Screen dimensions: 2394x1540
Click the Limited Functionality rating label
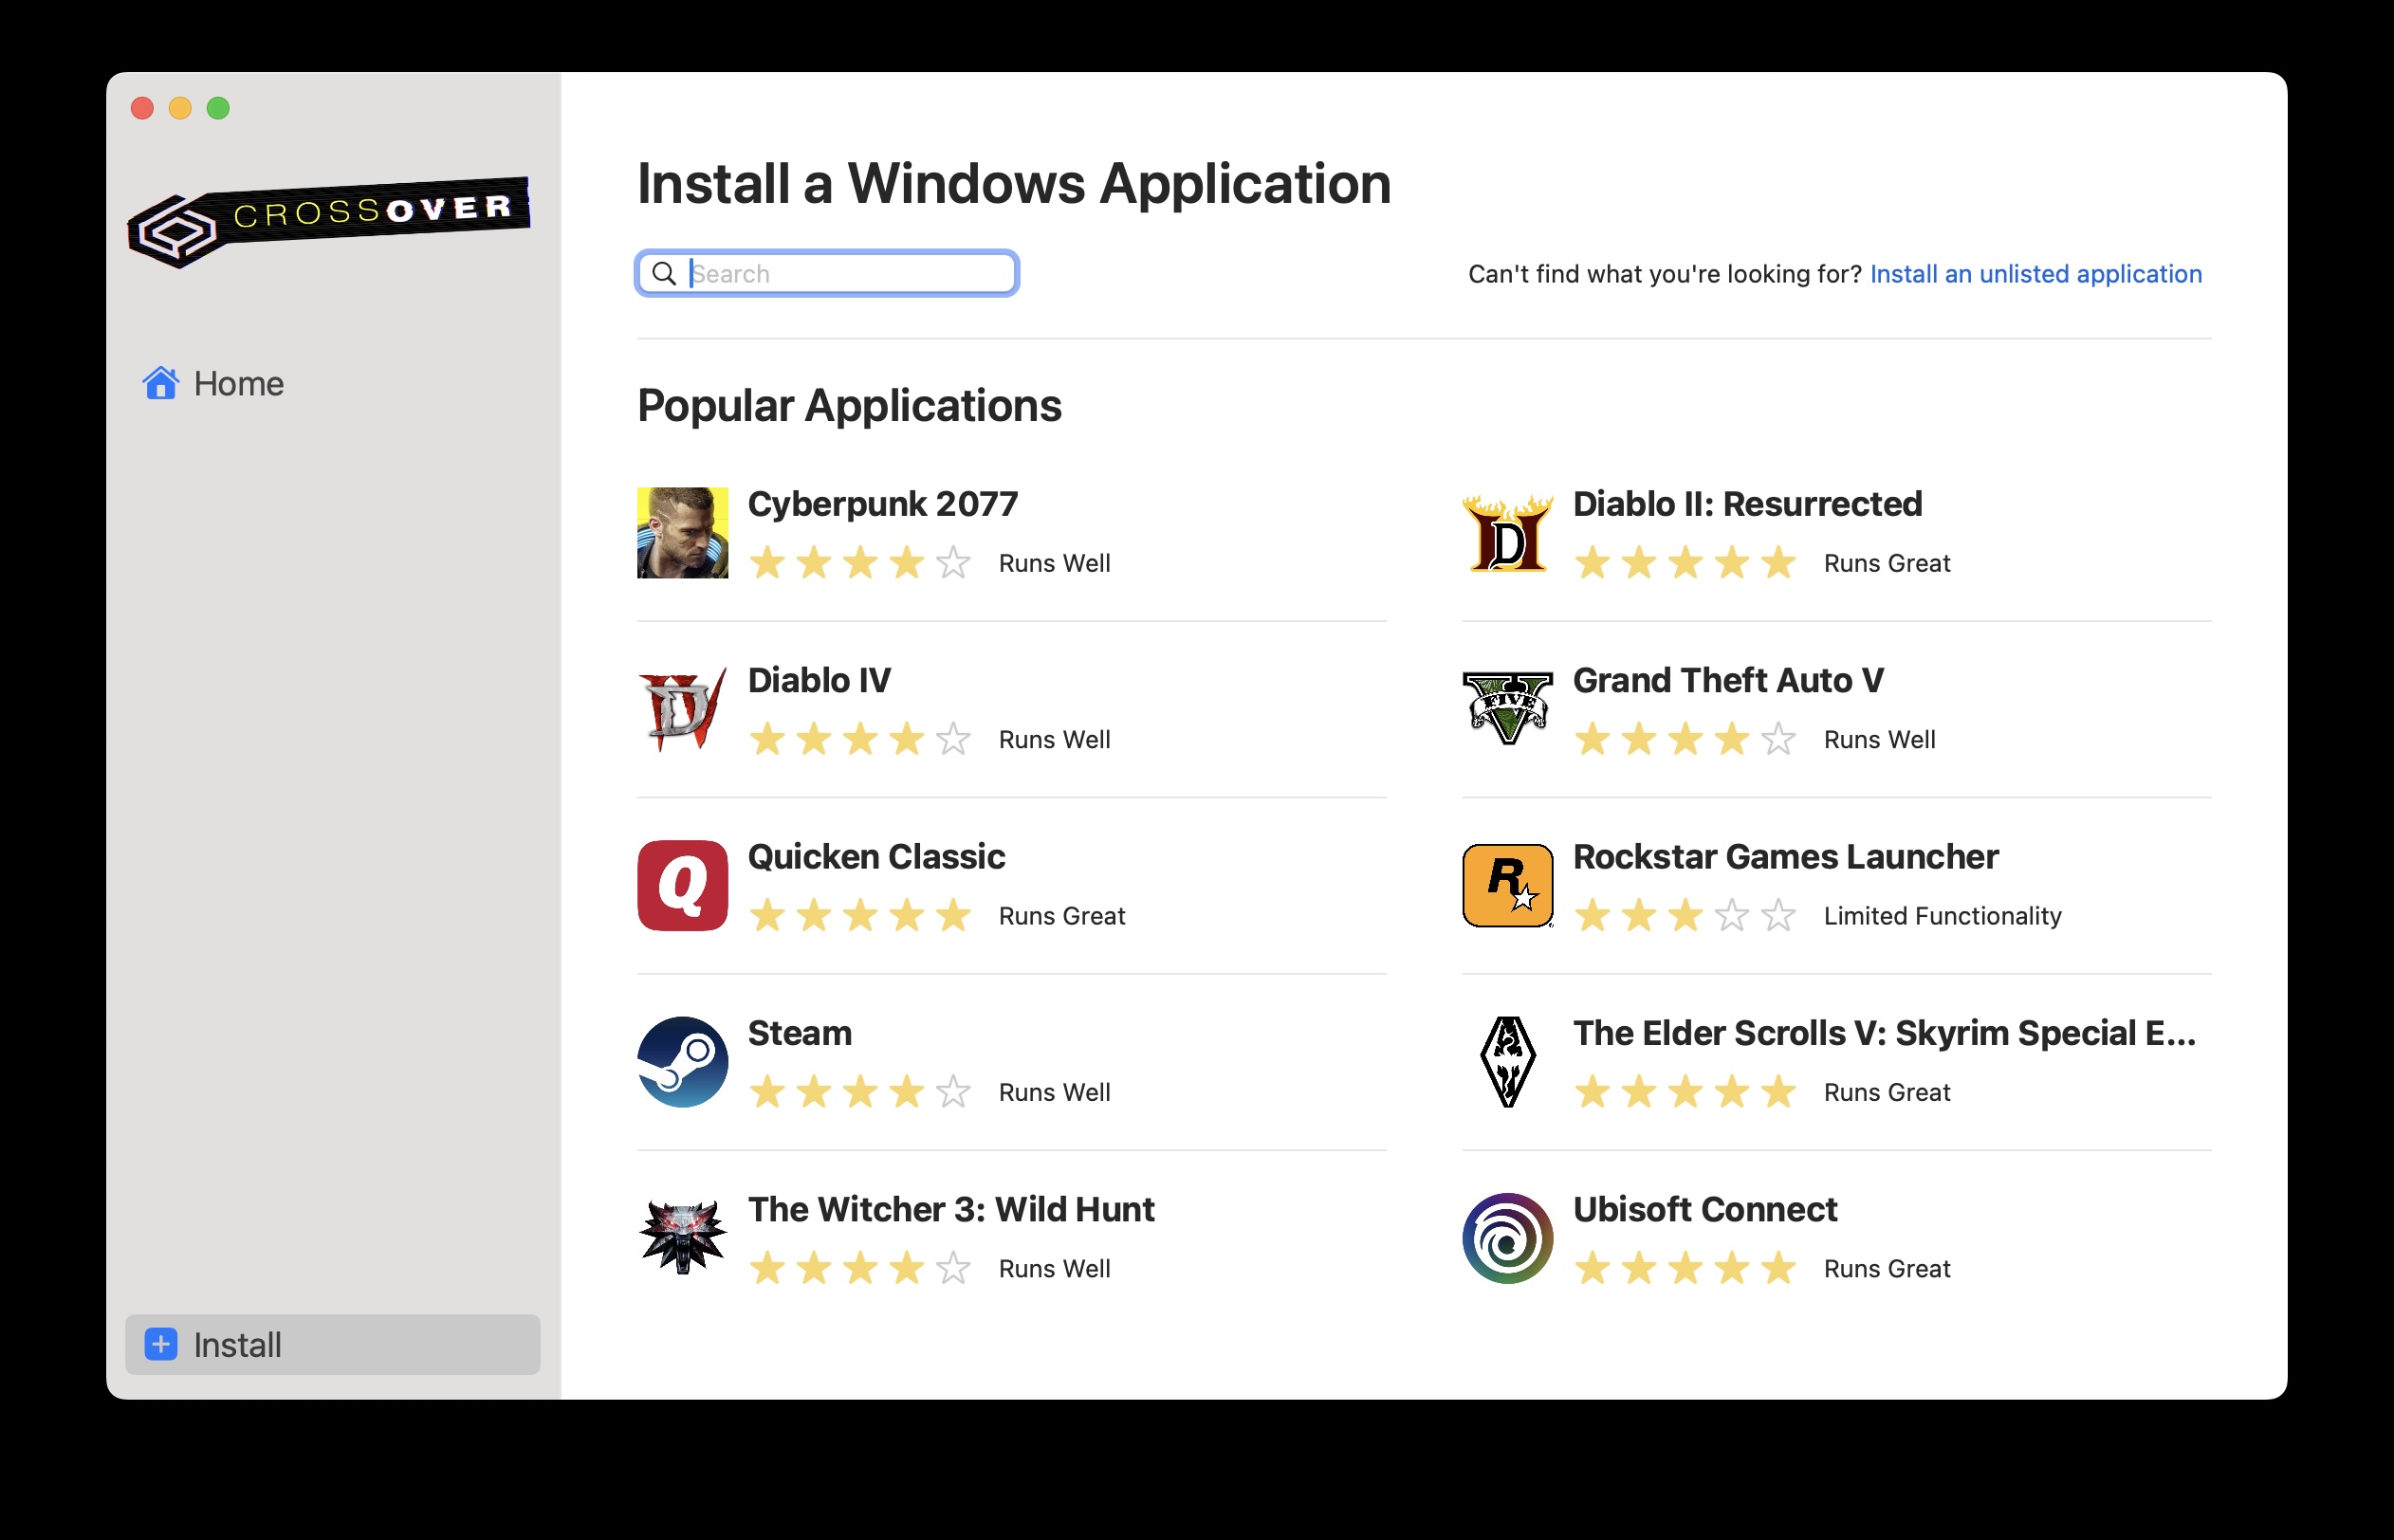tap(1942, 916)
